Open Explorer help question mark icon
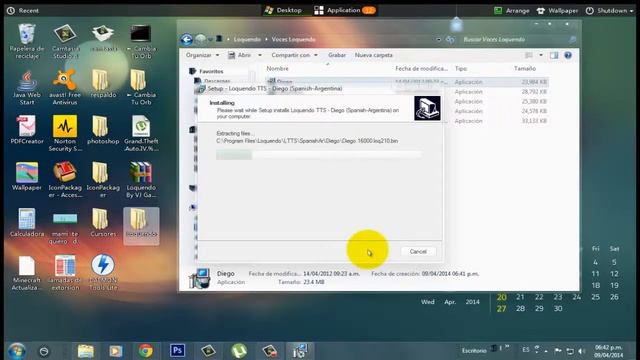The image size is (640, 360). (x=568, y=55)
